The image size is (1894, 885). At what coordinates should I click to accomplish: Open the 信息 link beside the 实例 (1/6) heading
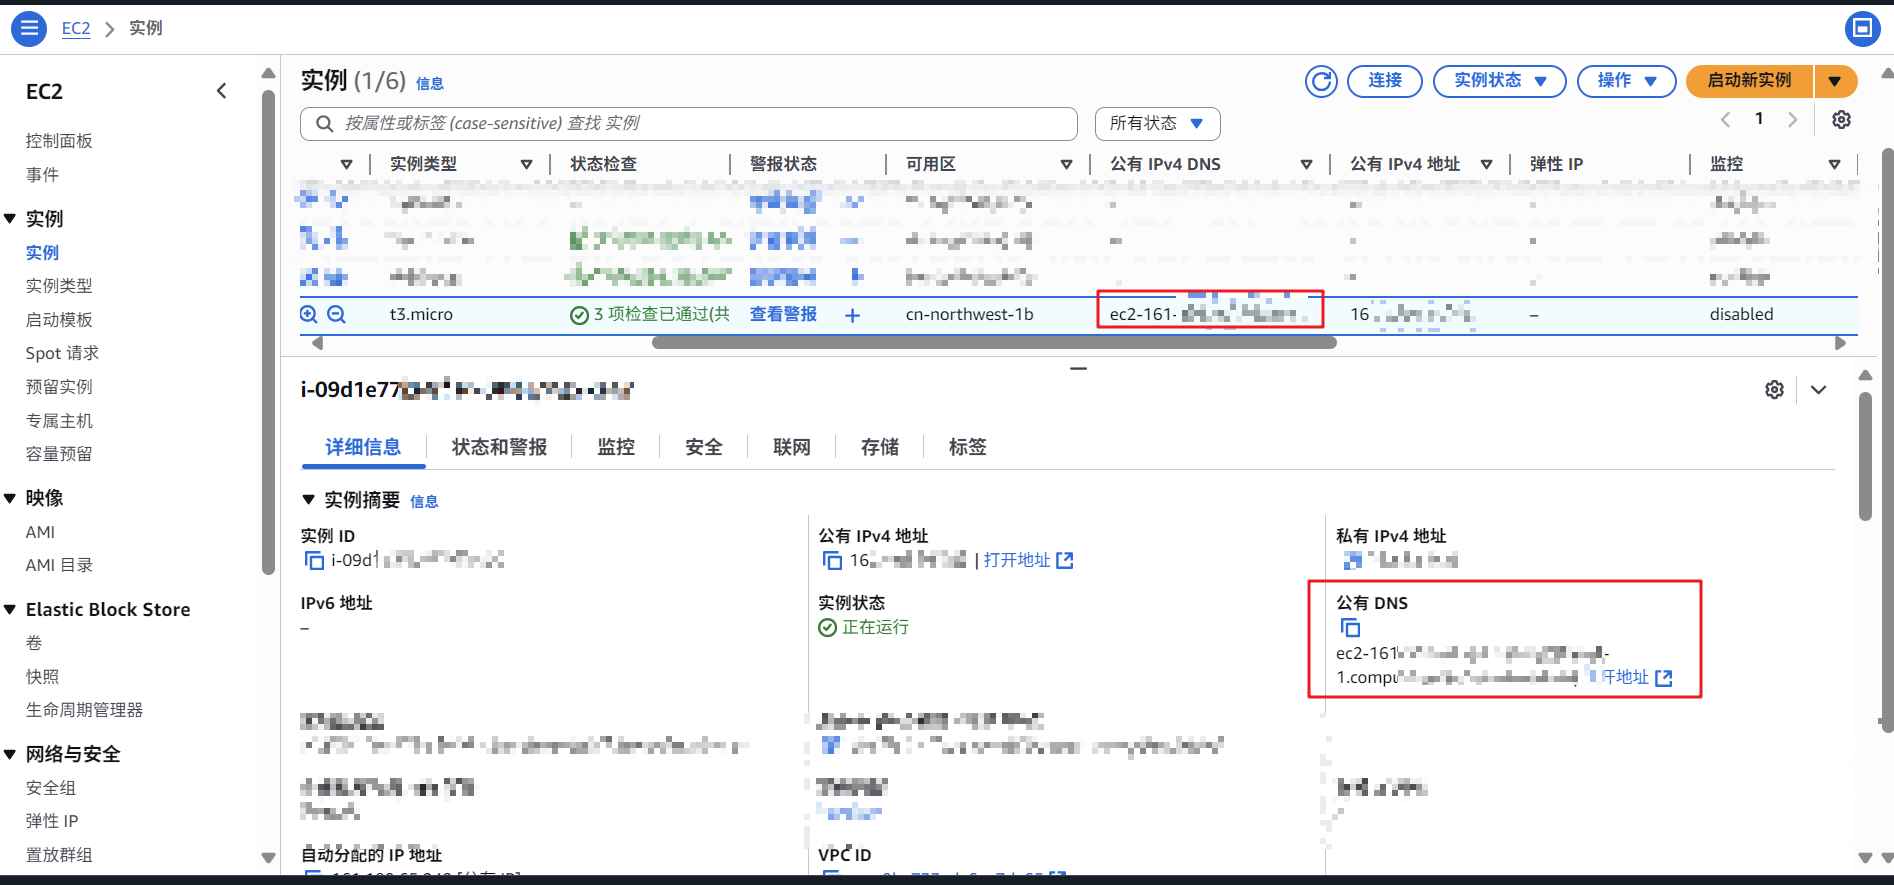point(430,84)
